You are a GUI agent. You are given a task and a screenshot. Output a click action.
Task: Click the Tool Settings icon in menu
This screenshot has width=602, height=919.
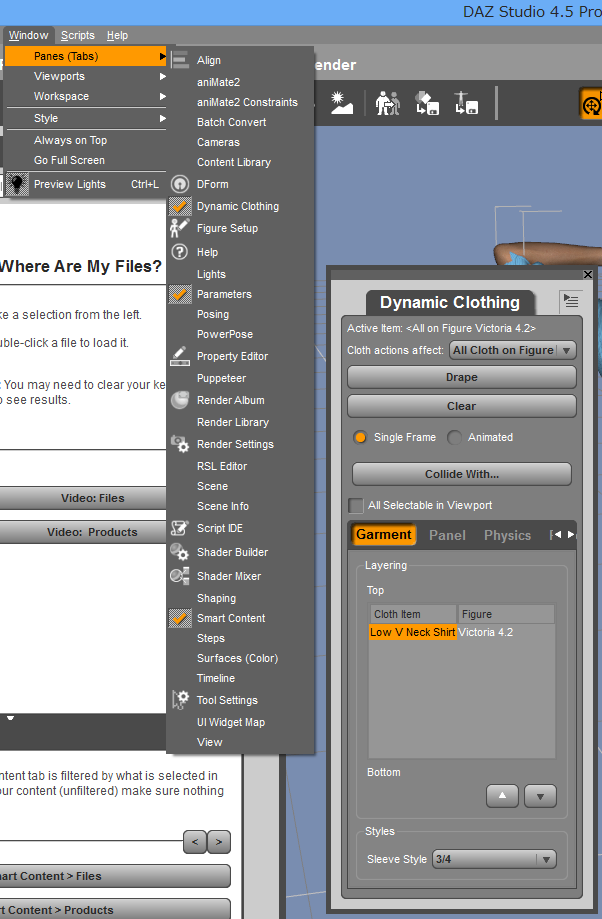tap(180, 700)
